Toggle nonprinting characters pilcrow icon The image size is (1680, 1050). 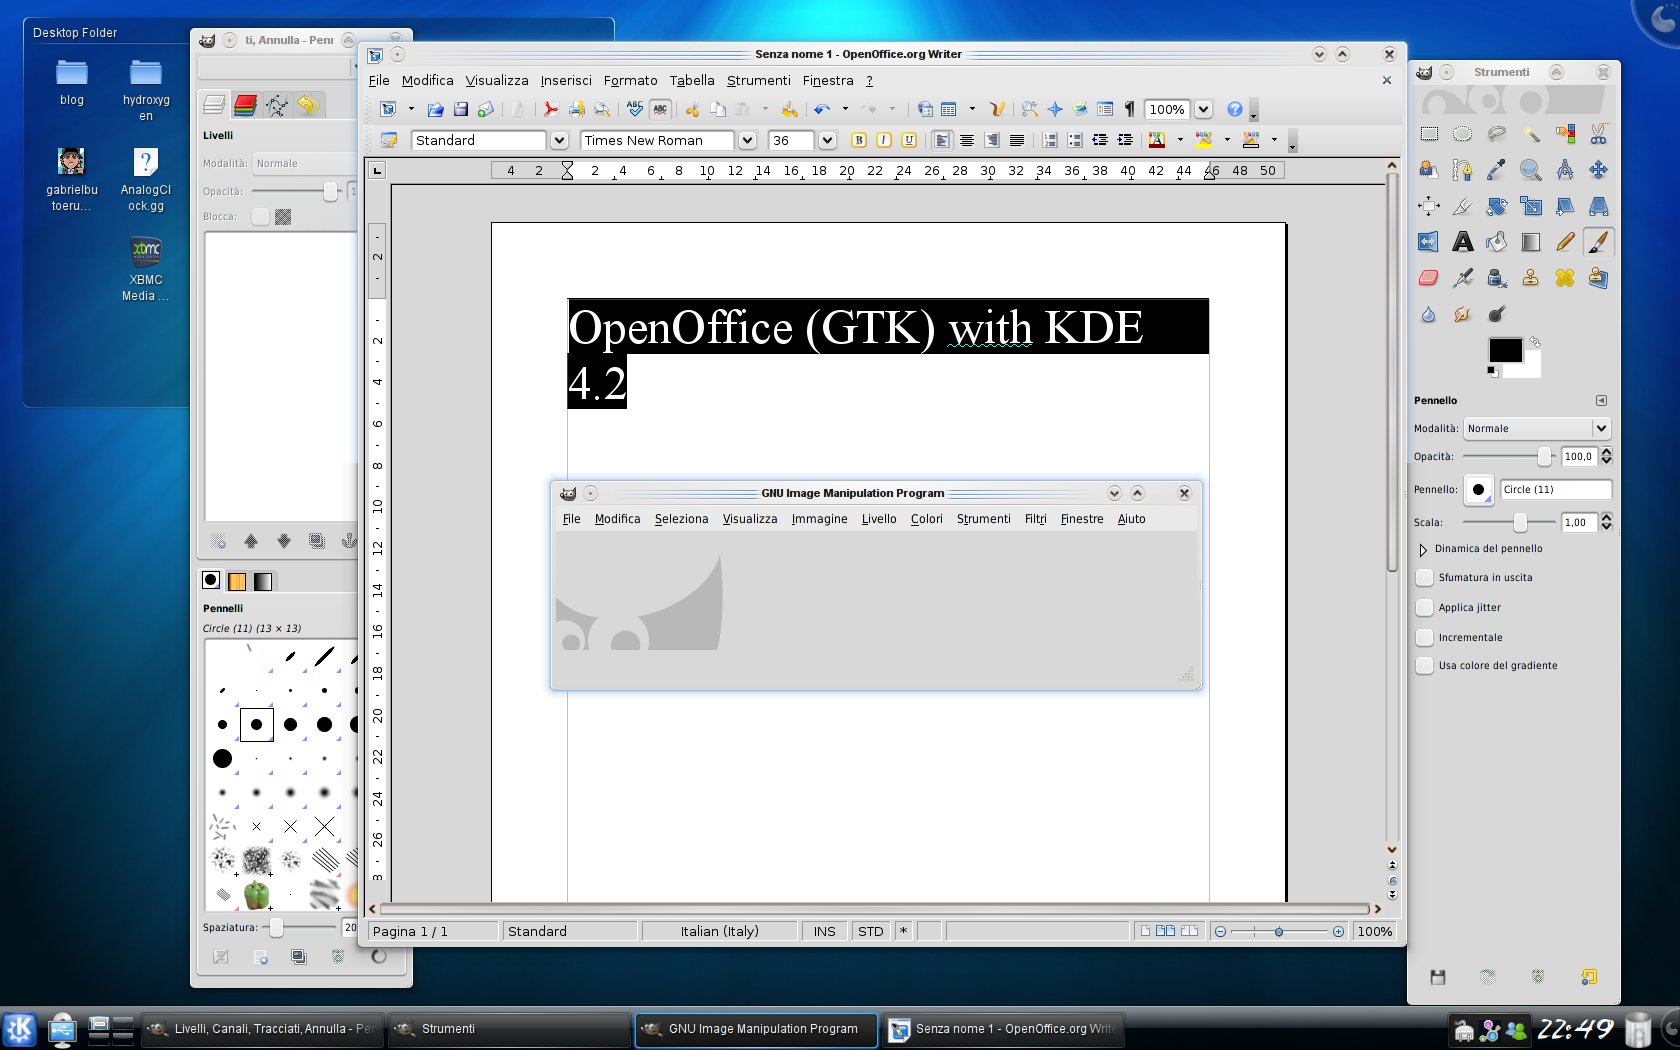point(1130,109)
